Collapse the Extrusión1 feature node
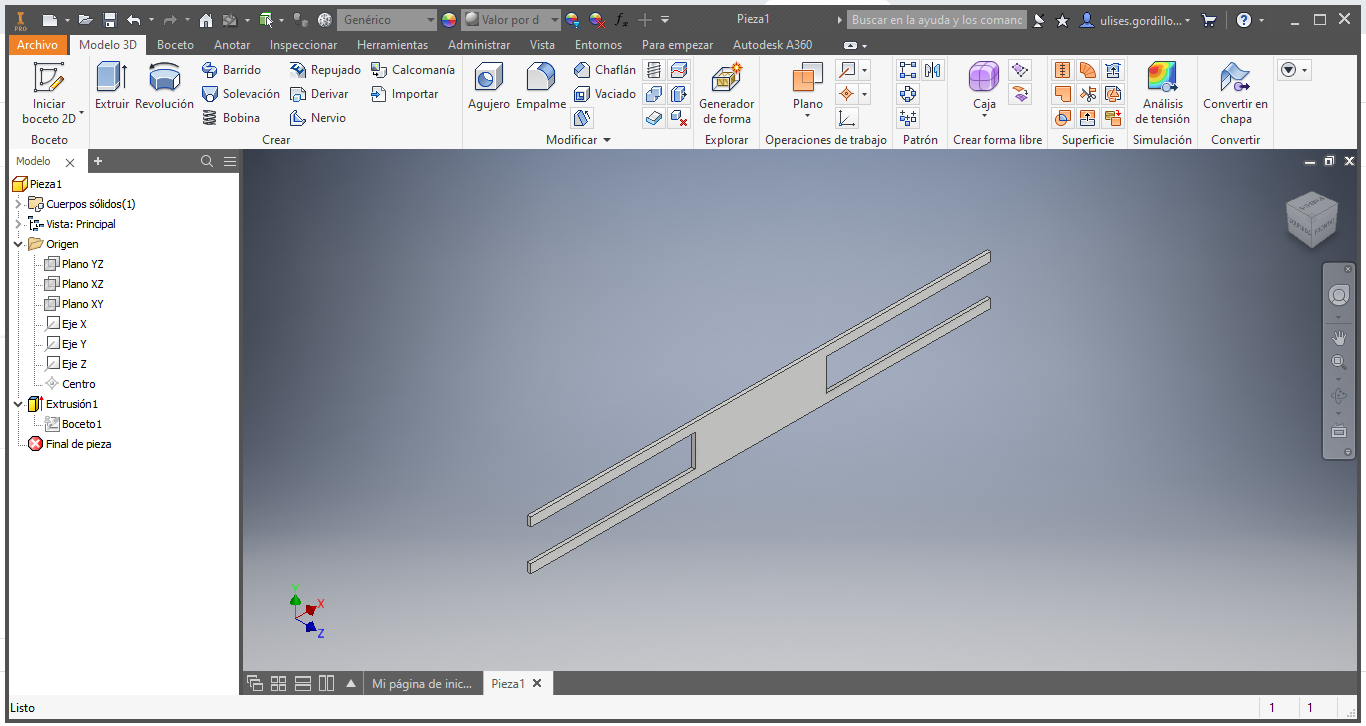The image size is (1366, 726). coord(18,404)
